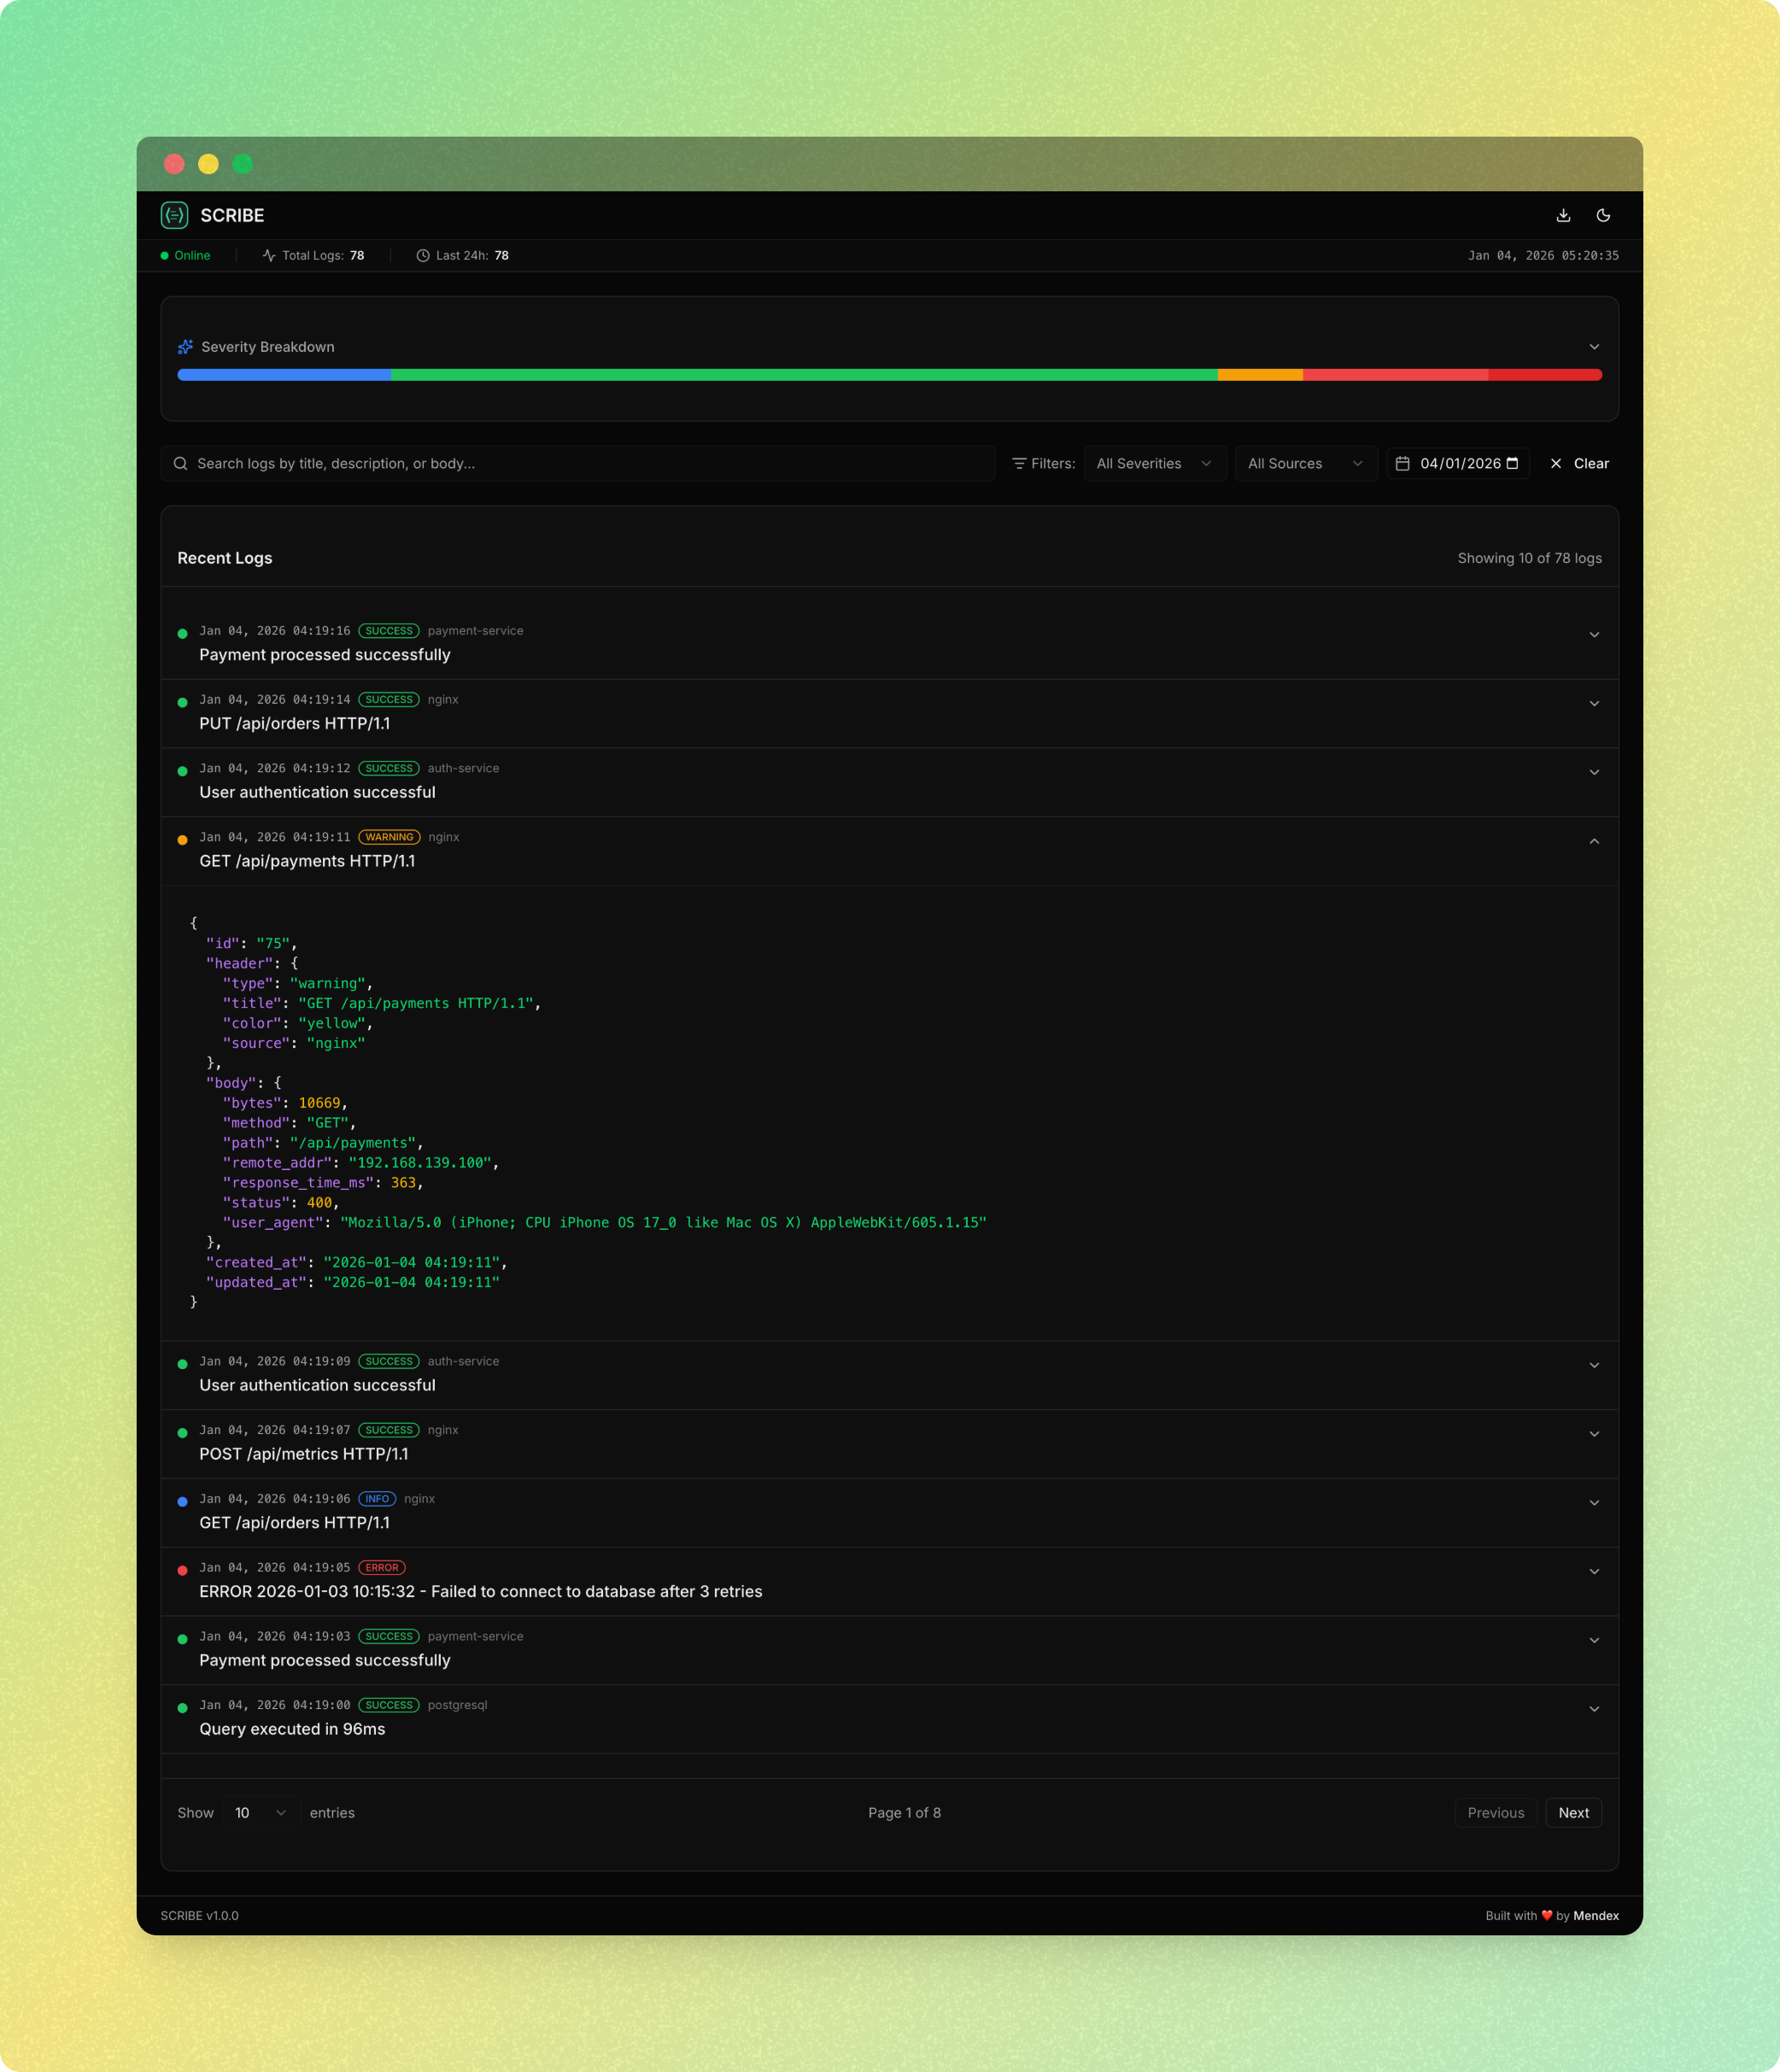Open the All Severities dropdown
The height and width of the screenshot is (2072, 1780).
pyautogui.click(x=1154, y=463)
